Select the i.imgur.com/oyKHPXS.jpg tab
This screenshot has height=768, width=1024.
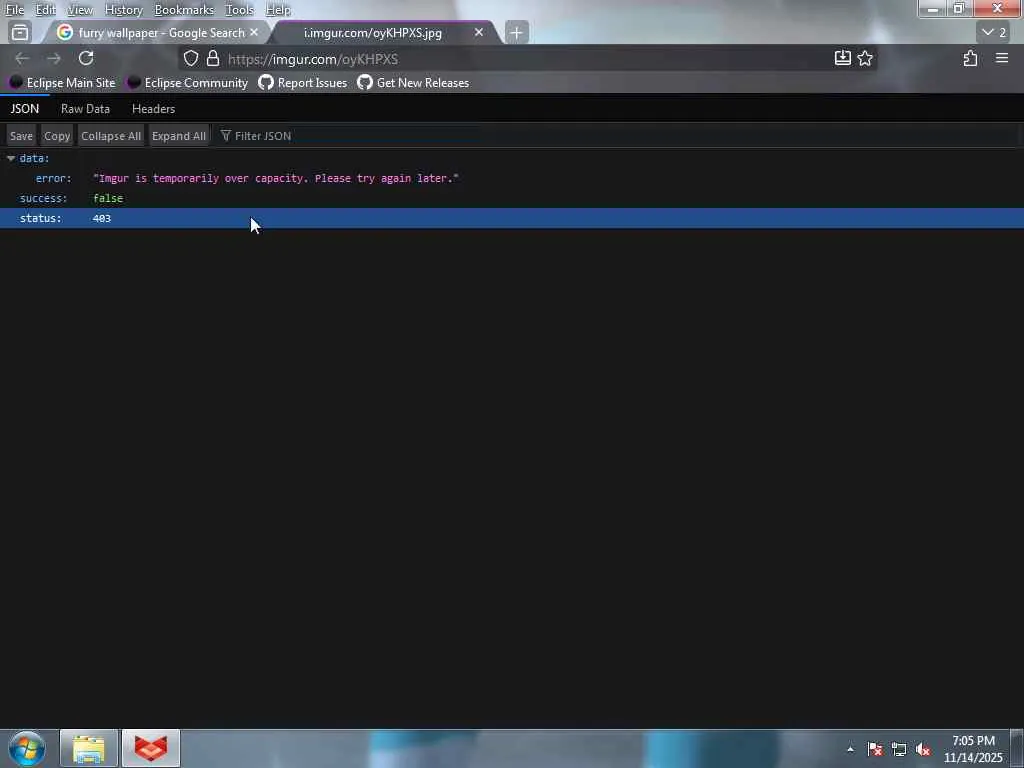point(382,33)
